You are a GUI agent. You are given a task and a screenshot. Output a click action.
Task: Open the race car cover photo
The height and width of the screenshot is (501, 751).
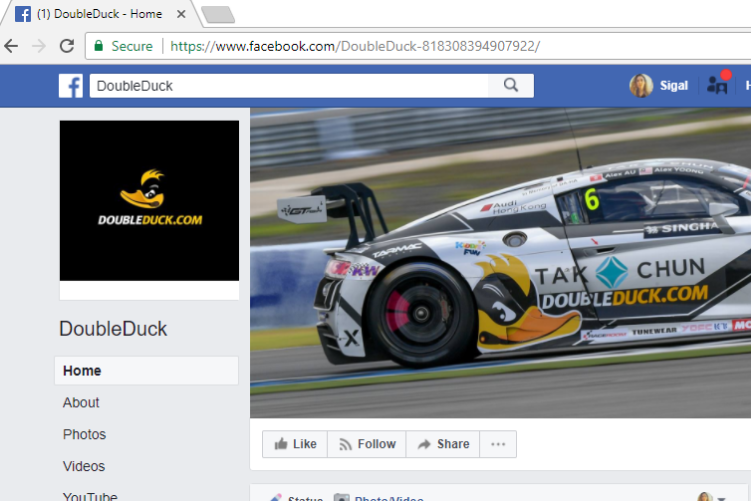tap(501, 263)
